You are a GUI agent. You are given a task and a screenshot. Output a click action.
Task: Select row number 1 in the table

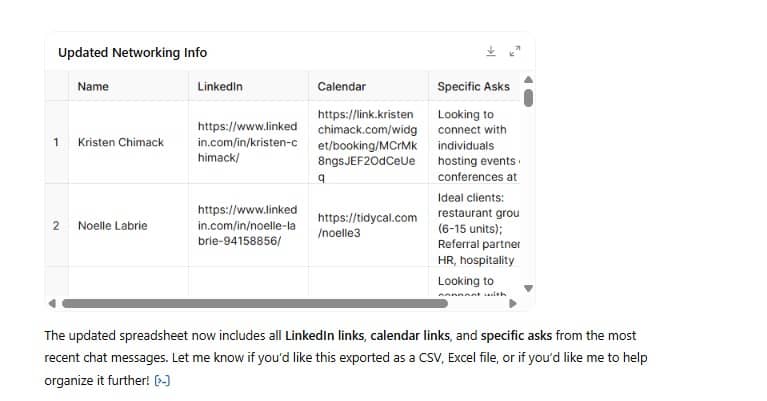click(x=56, y=142)
